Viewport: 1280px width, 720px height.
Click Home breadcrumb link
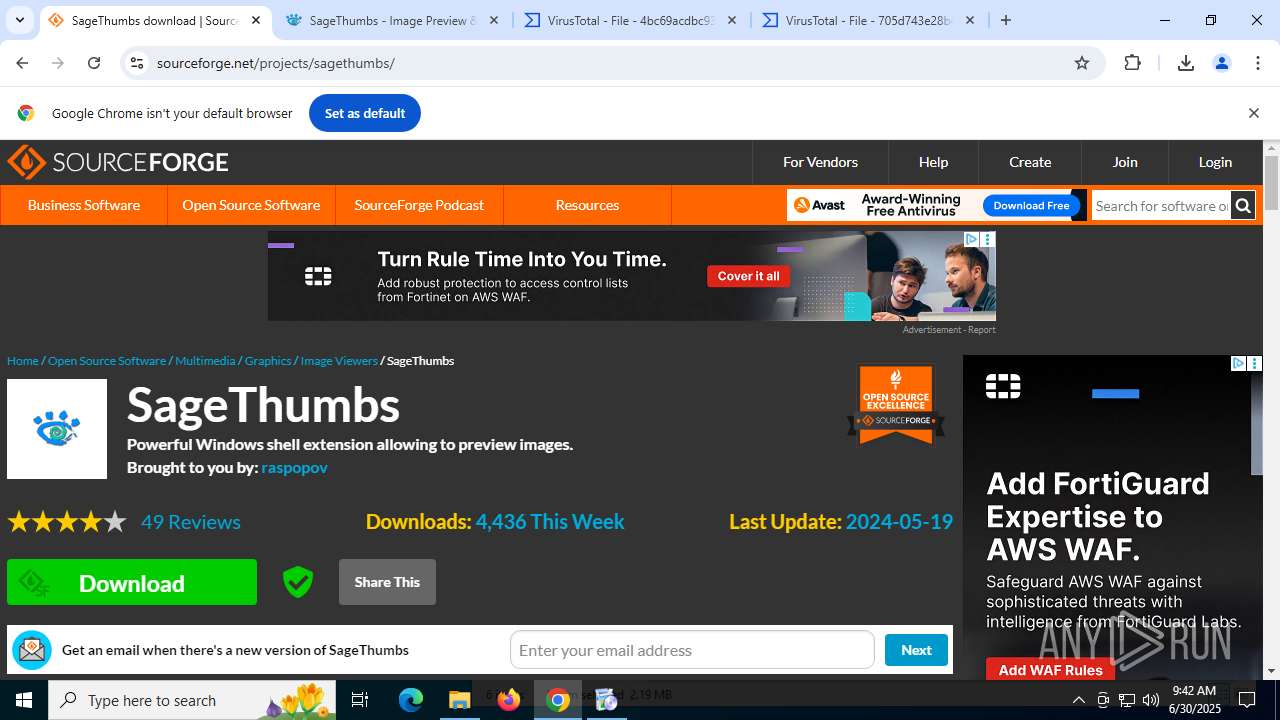[x=22, y=361]
